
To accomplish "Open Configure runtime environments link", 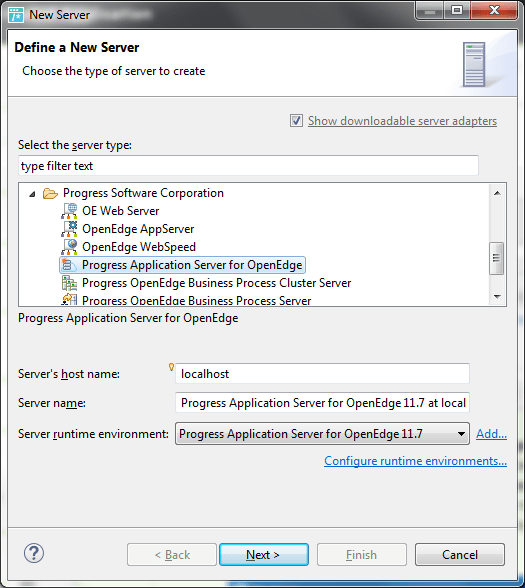I will click(416, 461).
